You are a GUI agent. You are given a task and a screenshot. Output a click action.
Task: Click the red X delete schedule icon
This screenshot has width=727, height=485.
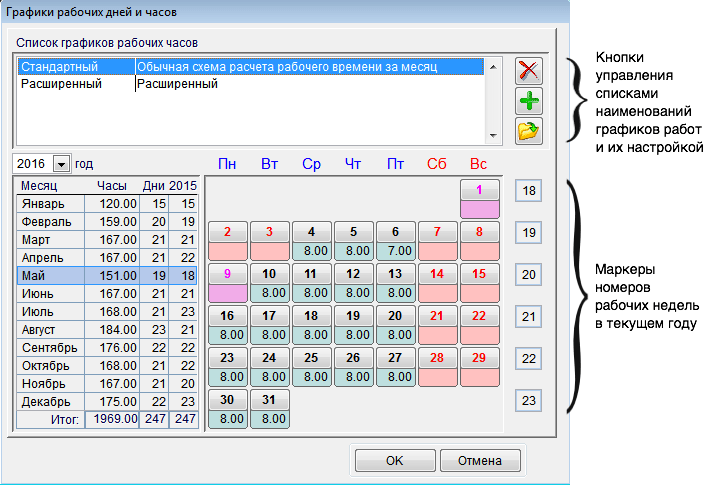click(x=529, y=71)
